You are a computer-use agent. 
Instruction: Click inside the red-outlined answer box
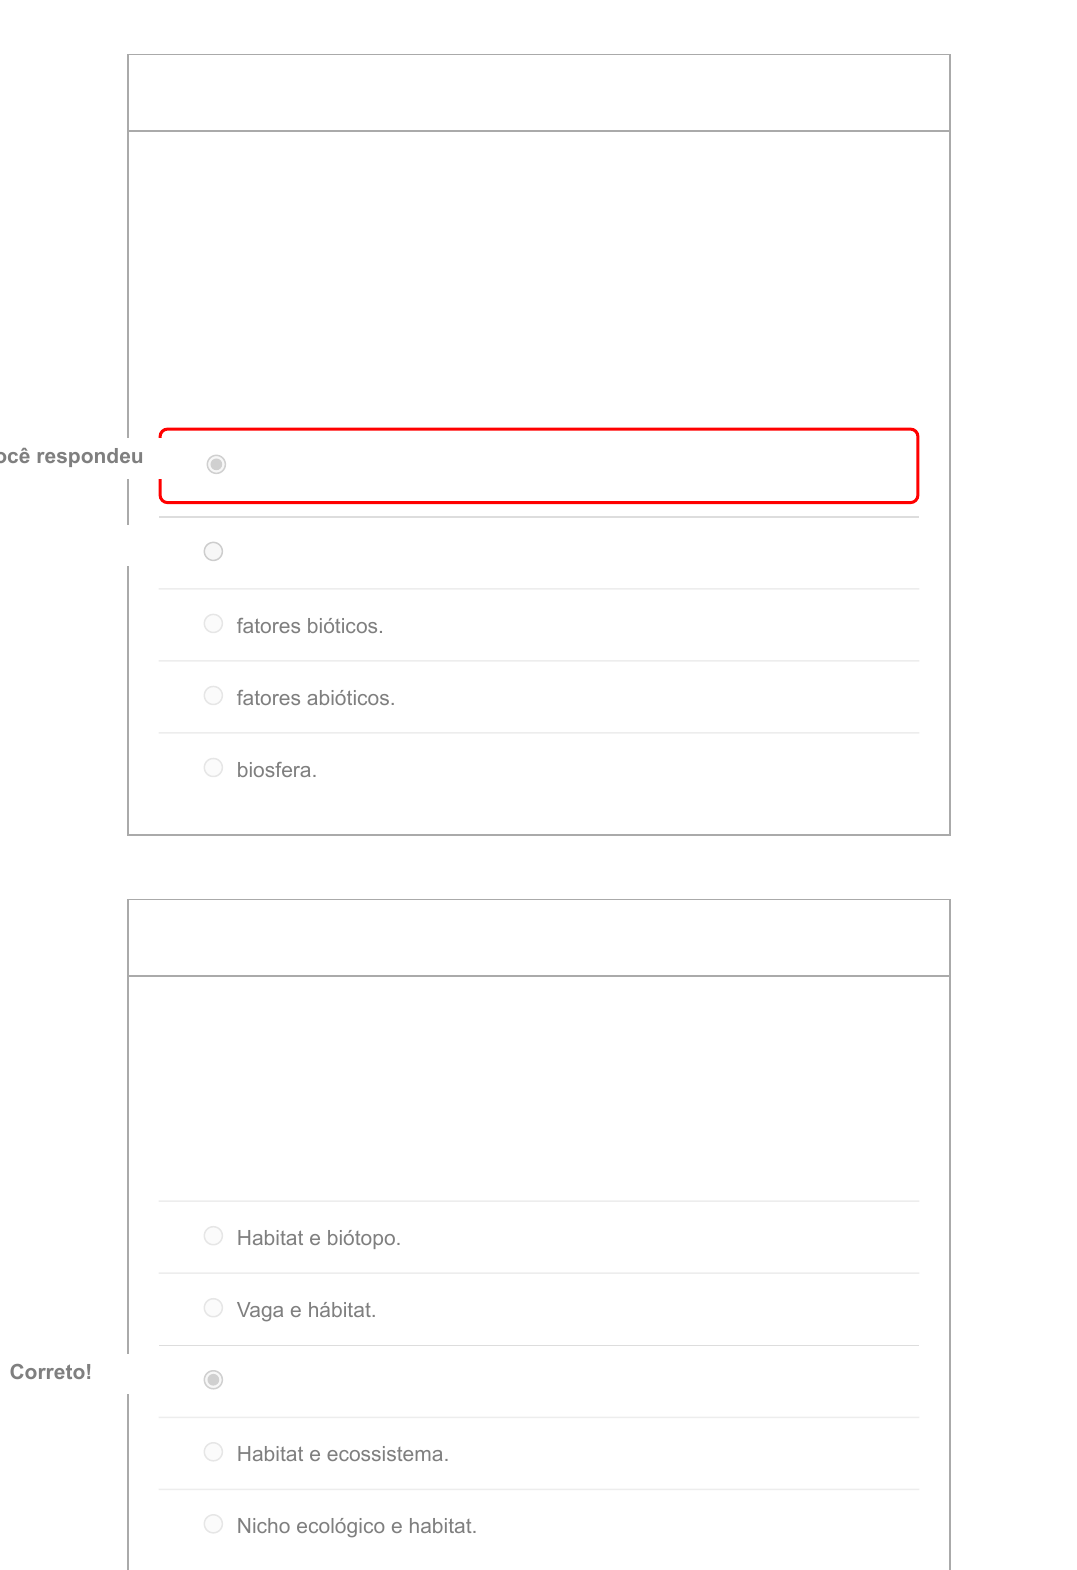pos(539,466)
